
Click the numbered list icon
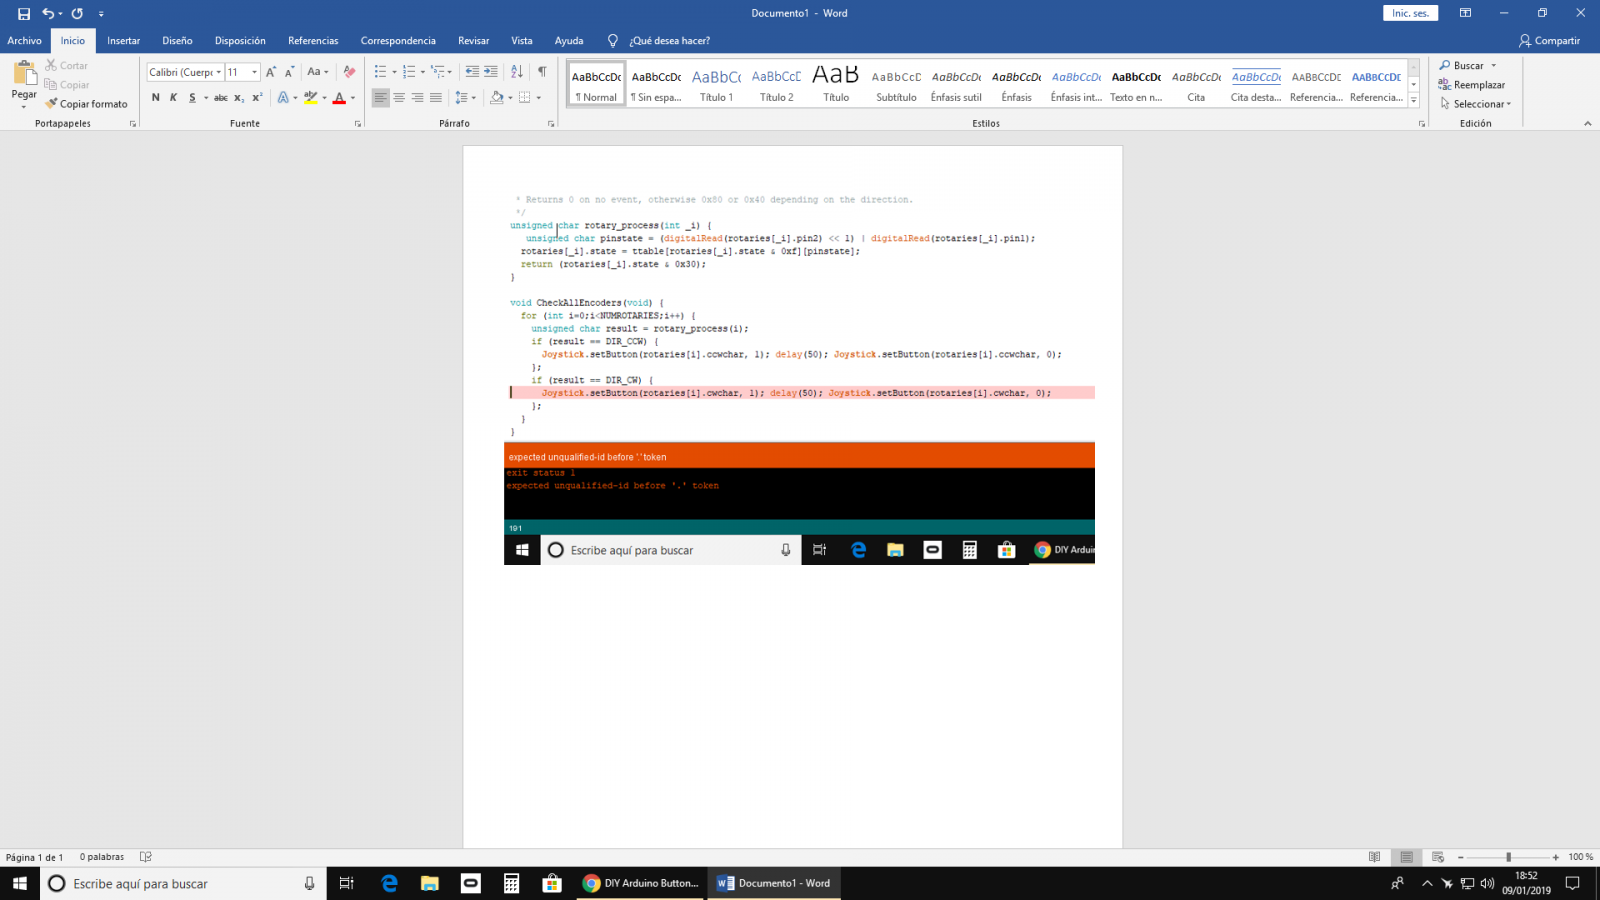[409, 72]
